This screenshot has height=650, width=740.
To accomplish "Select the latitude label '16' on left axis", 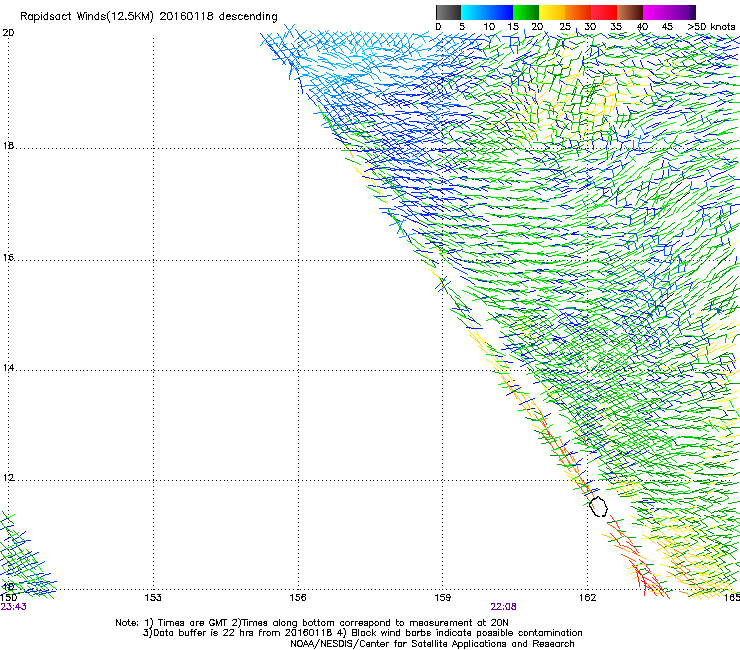I will (8, 257).
